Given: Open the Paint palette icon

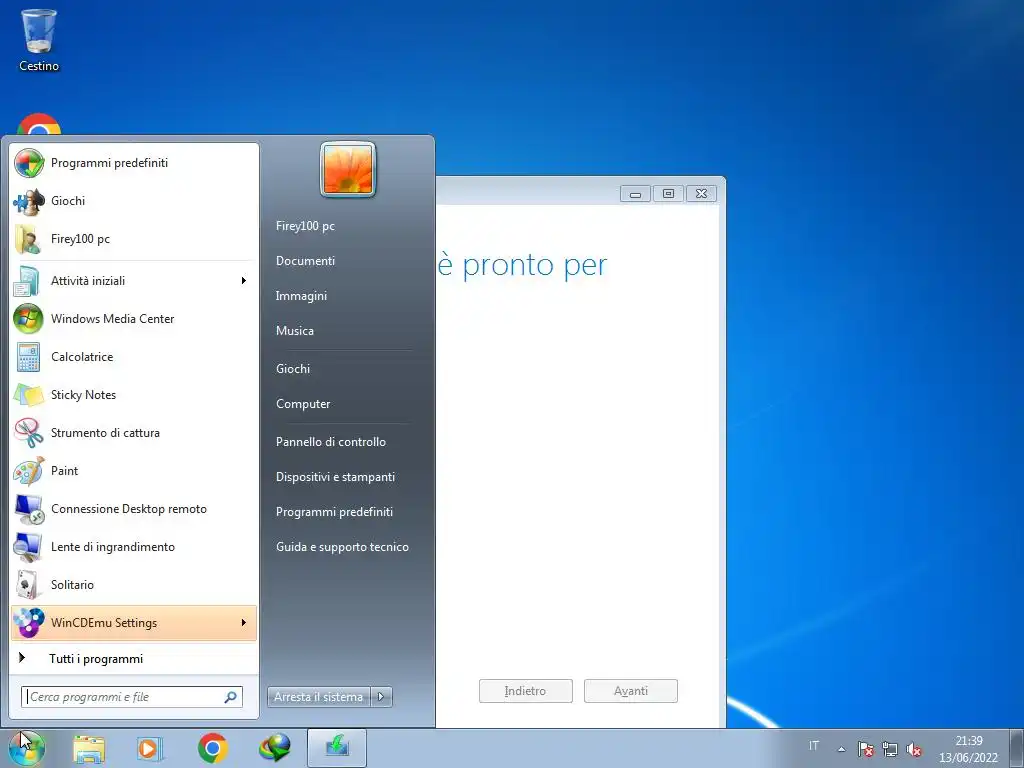Looking at the screenshot, I should click(29, 471).
